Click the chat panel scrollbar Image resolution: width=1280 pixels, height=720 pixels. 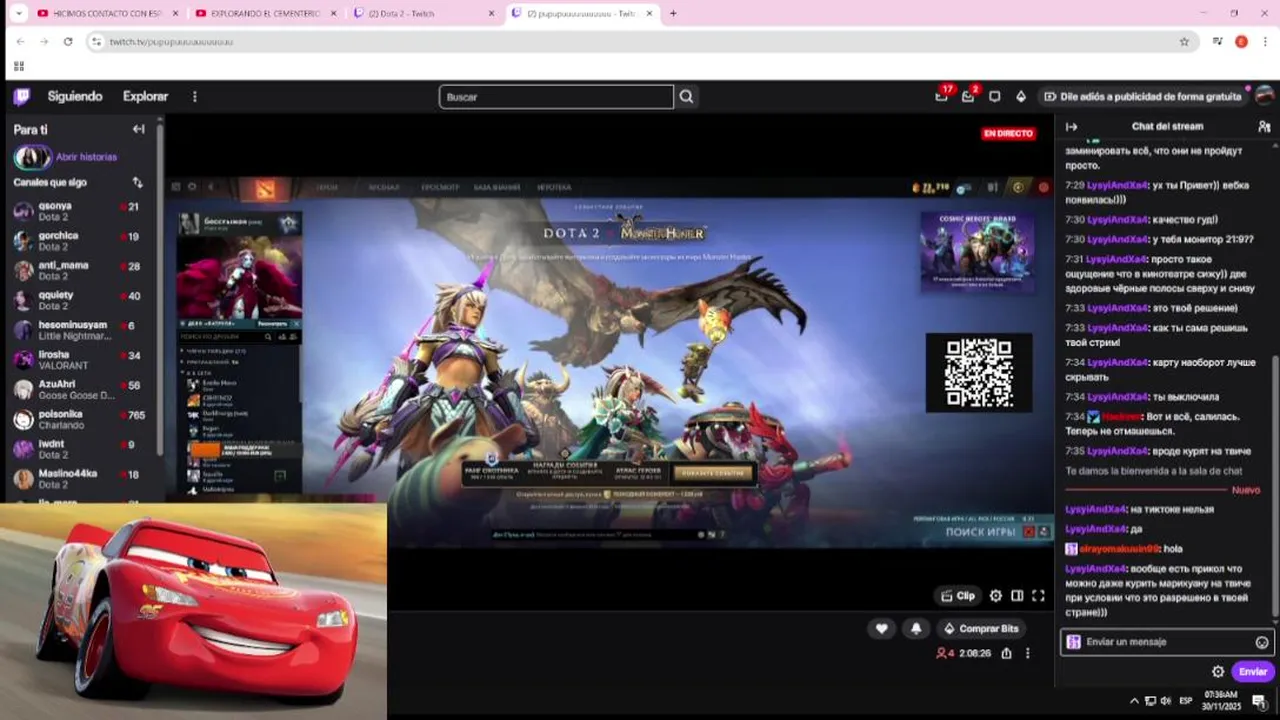tap(1274, 485)
